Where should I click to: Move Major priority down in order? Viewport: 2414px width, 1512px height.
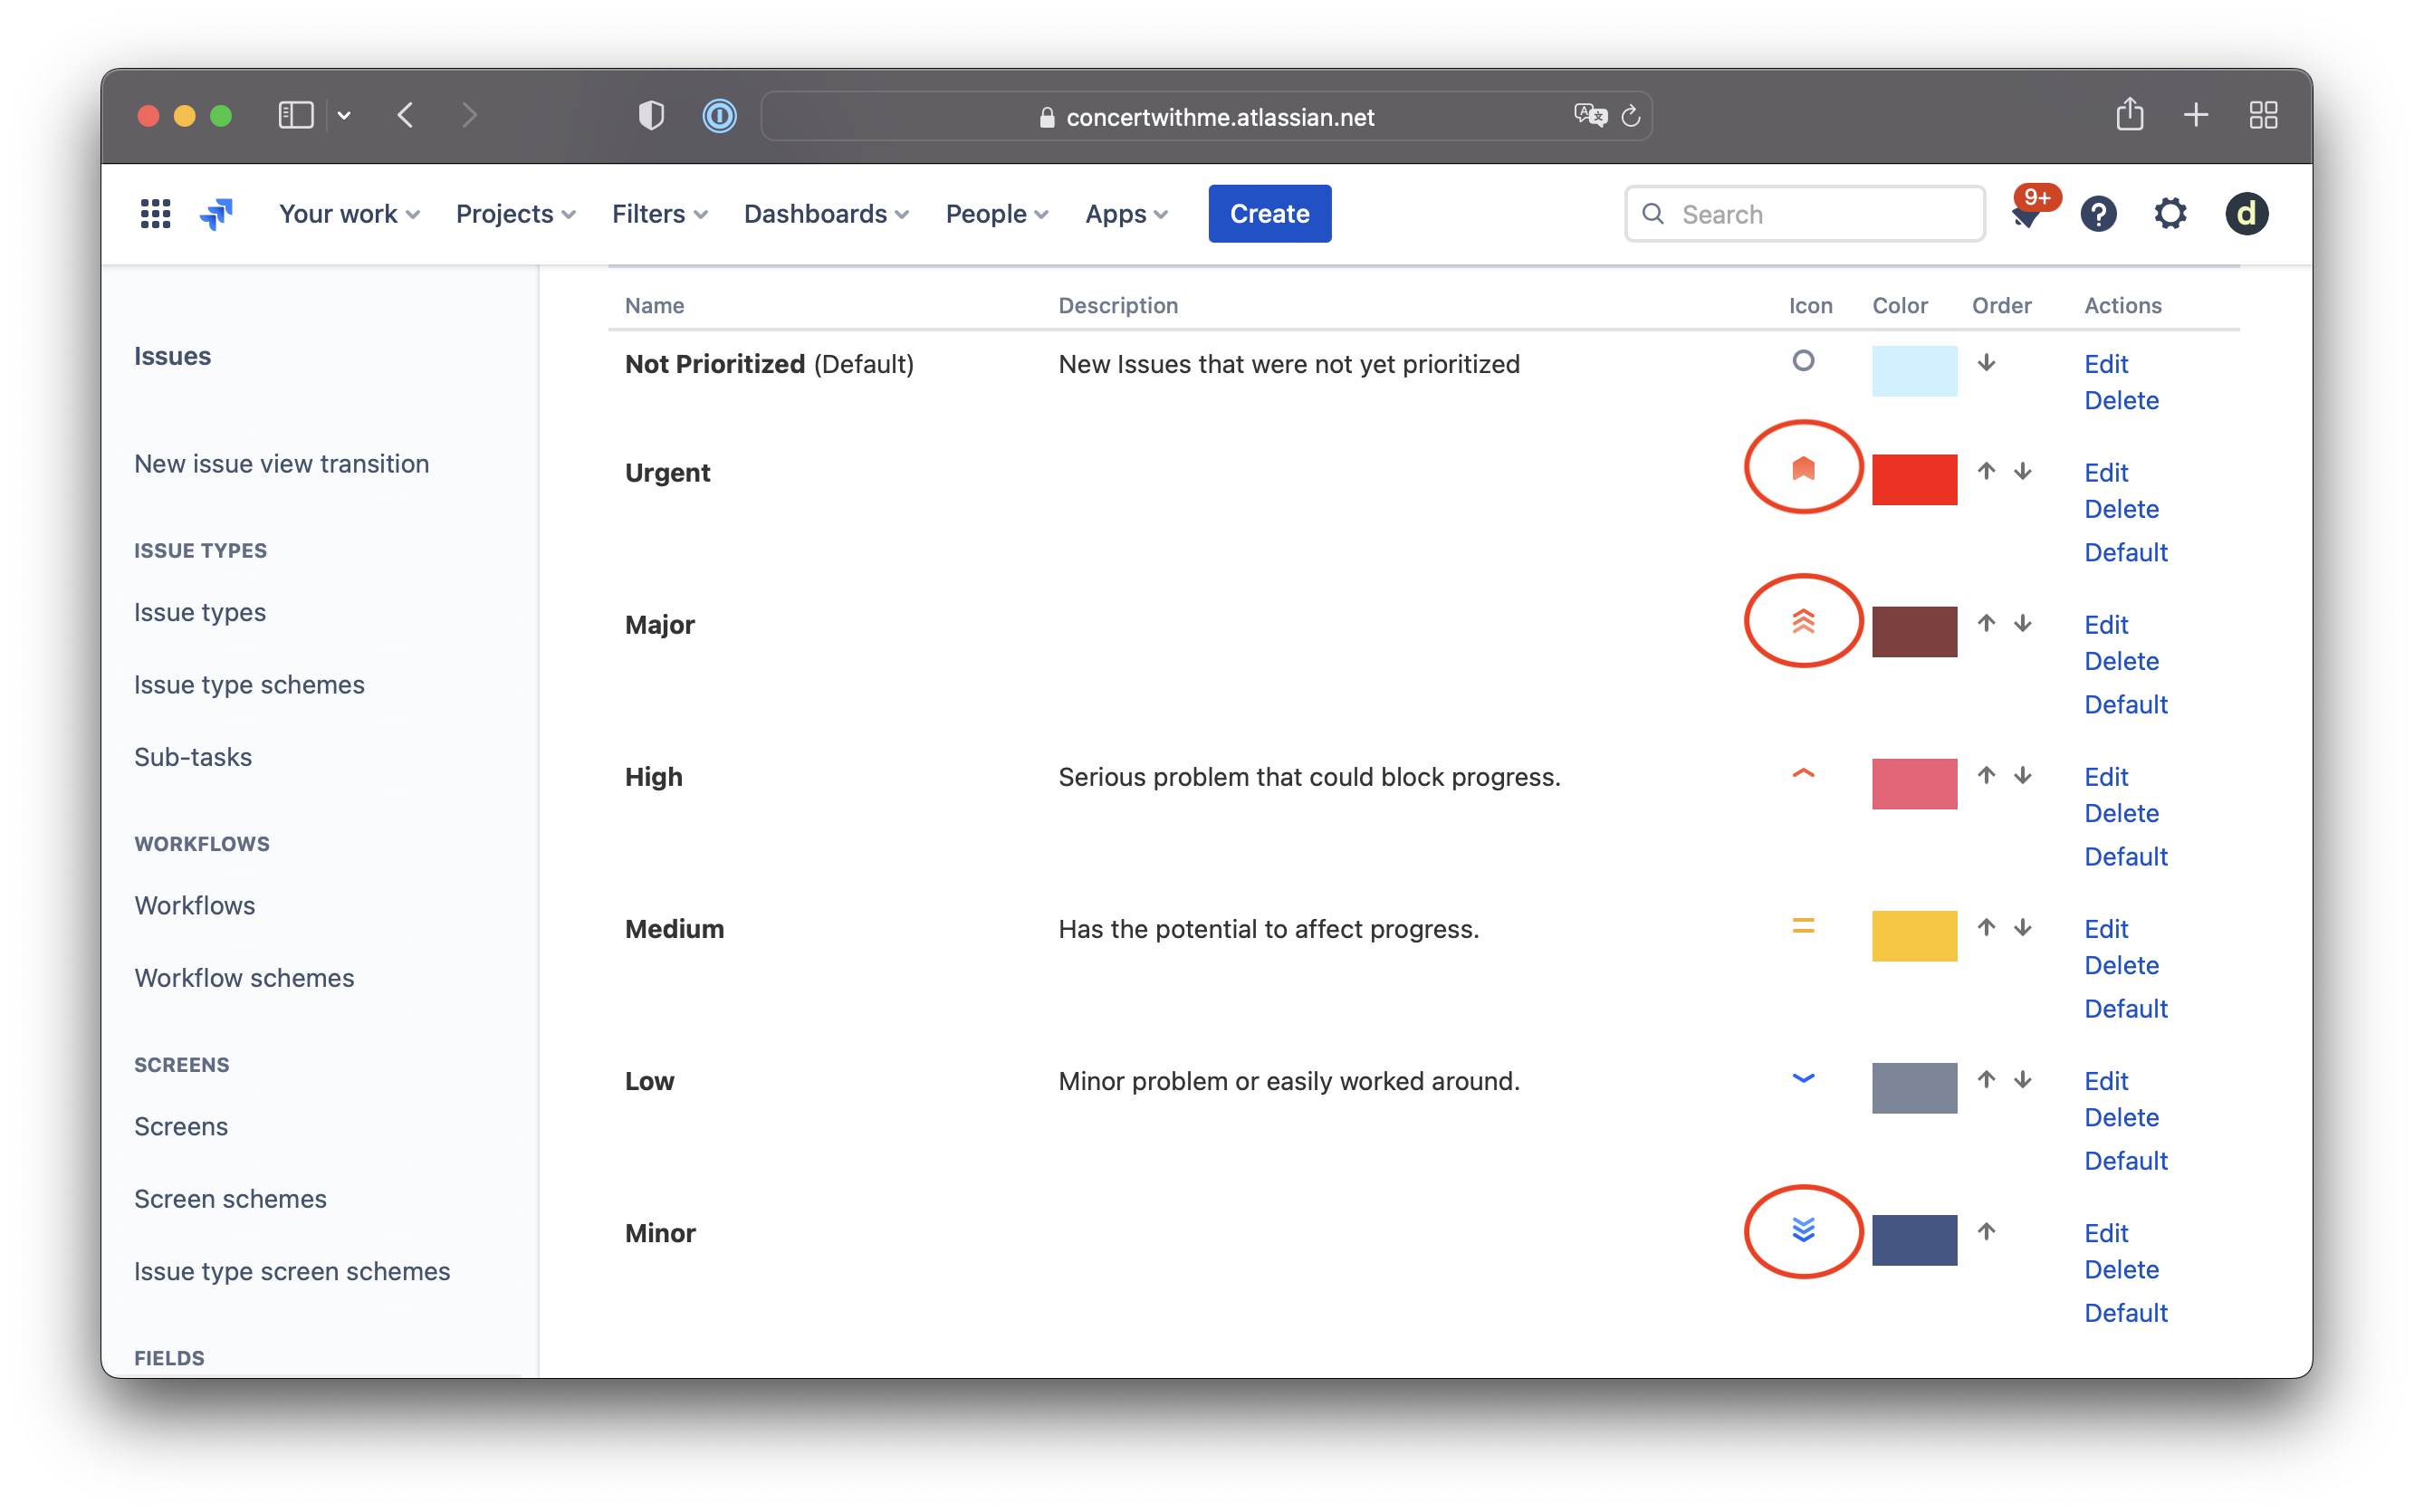coord(2022,624)
